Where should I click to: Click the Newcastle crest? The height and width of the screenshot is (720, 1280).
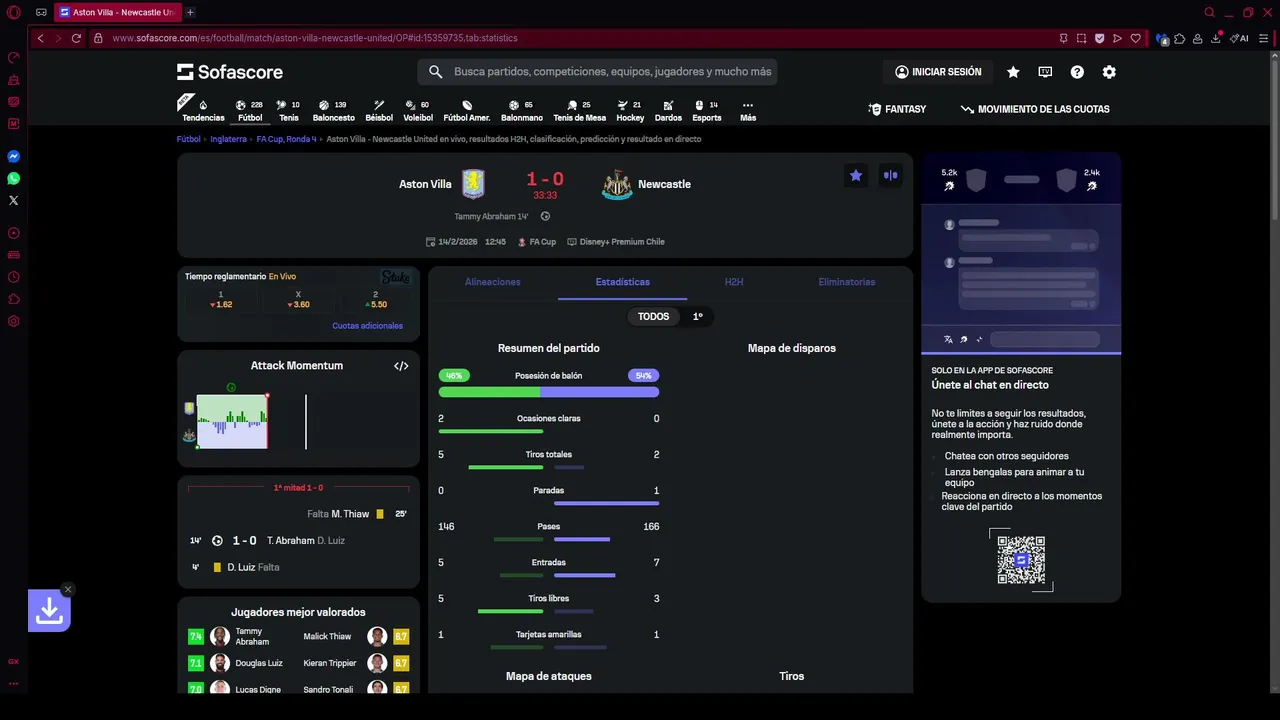coord(617,184)
